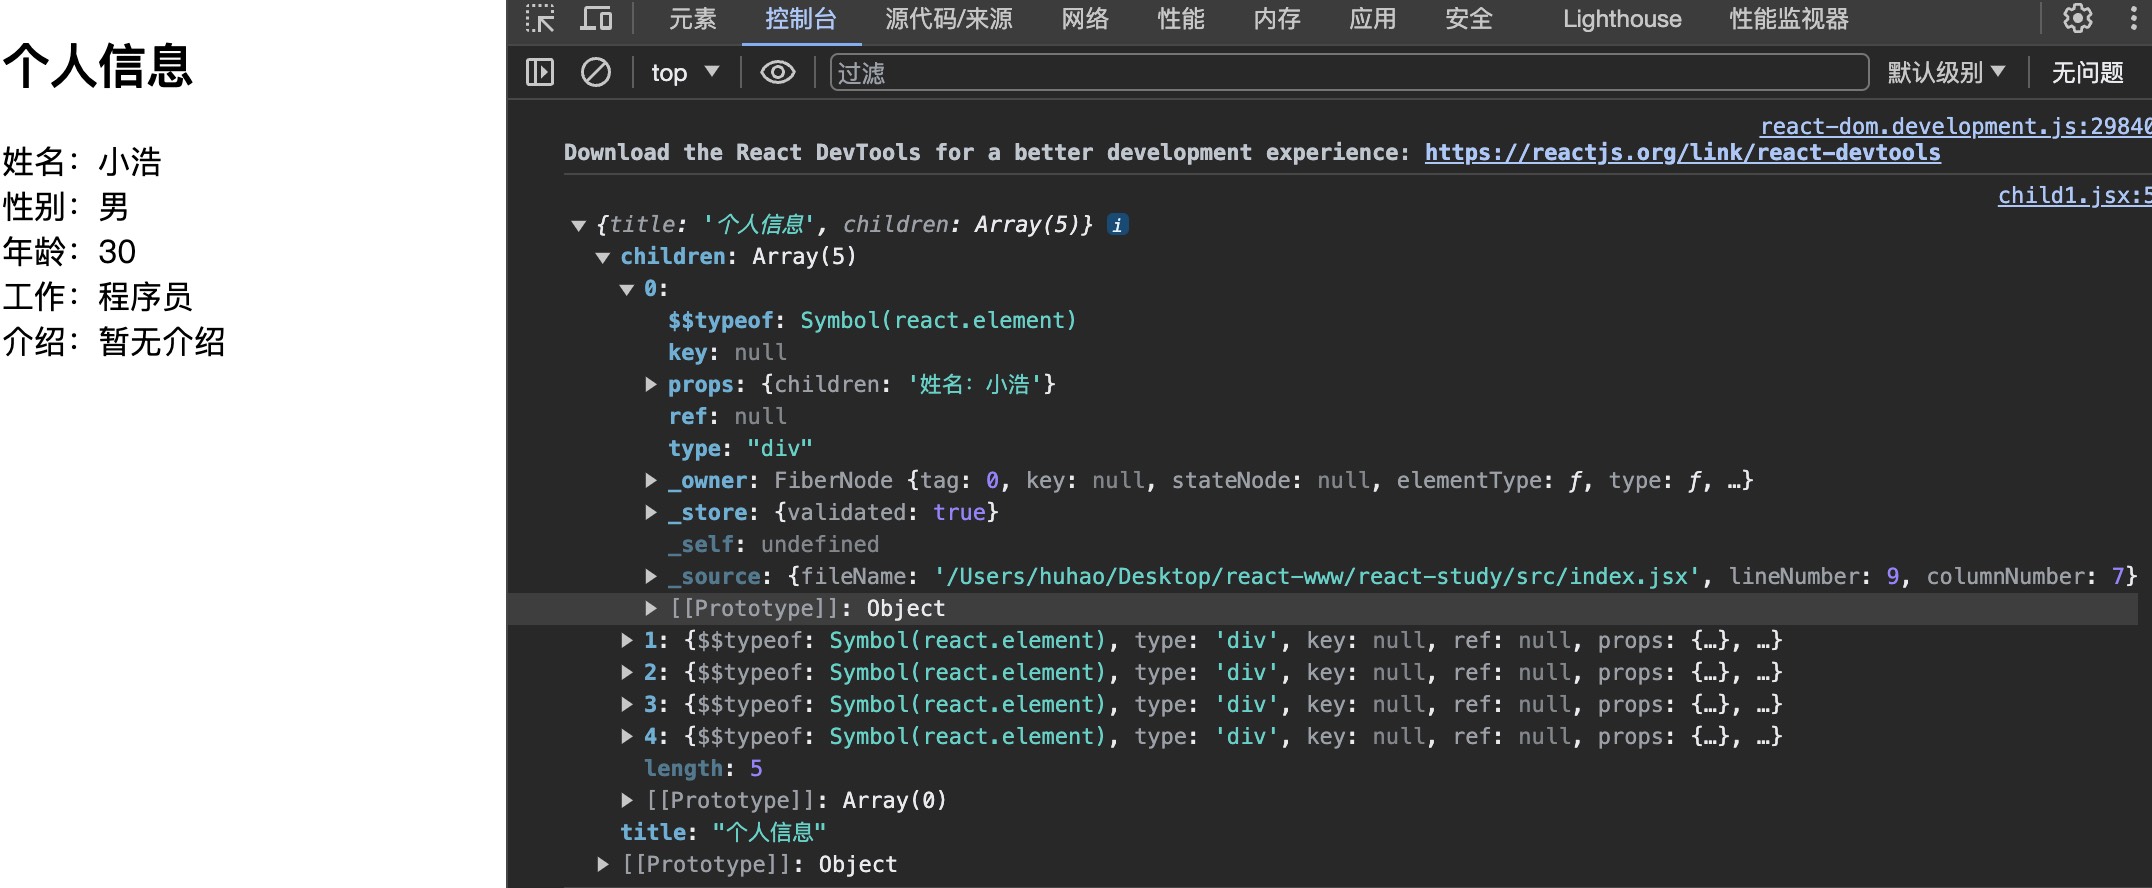Focus the 过滤 console filter field
Image resolution: width=2152 pixels, height=888 pixels.
[x=1349, y=72]
